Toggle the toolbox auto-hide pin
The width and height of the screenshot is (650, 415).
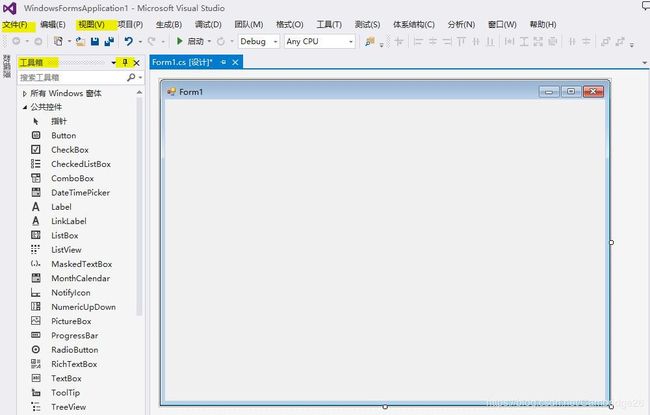point(125,63)
